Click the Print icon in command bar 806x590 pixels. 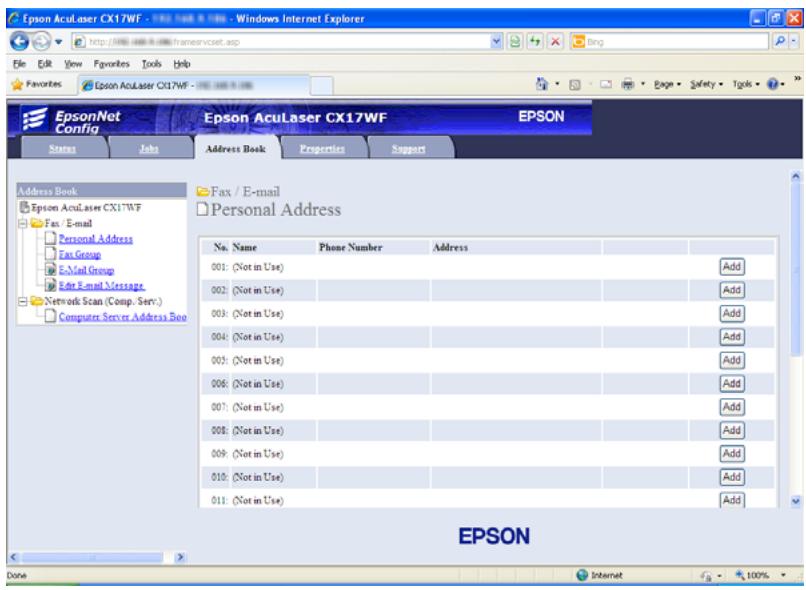pos(628,84)
